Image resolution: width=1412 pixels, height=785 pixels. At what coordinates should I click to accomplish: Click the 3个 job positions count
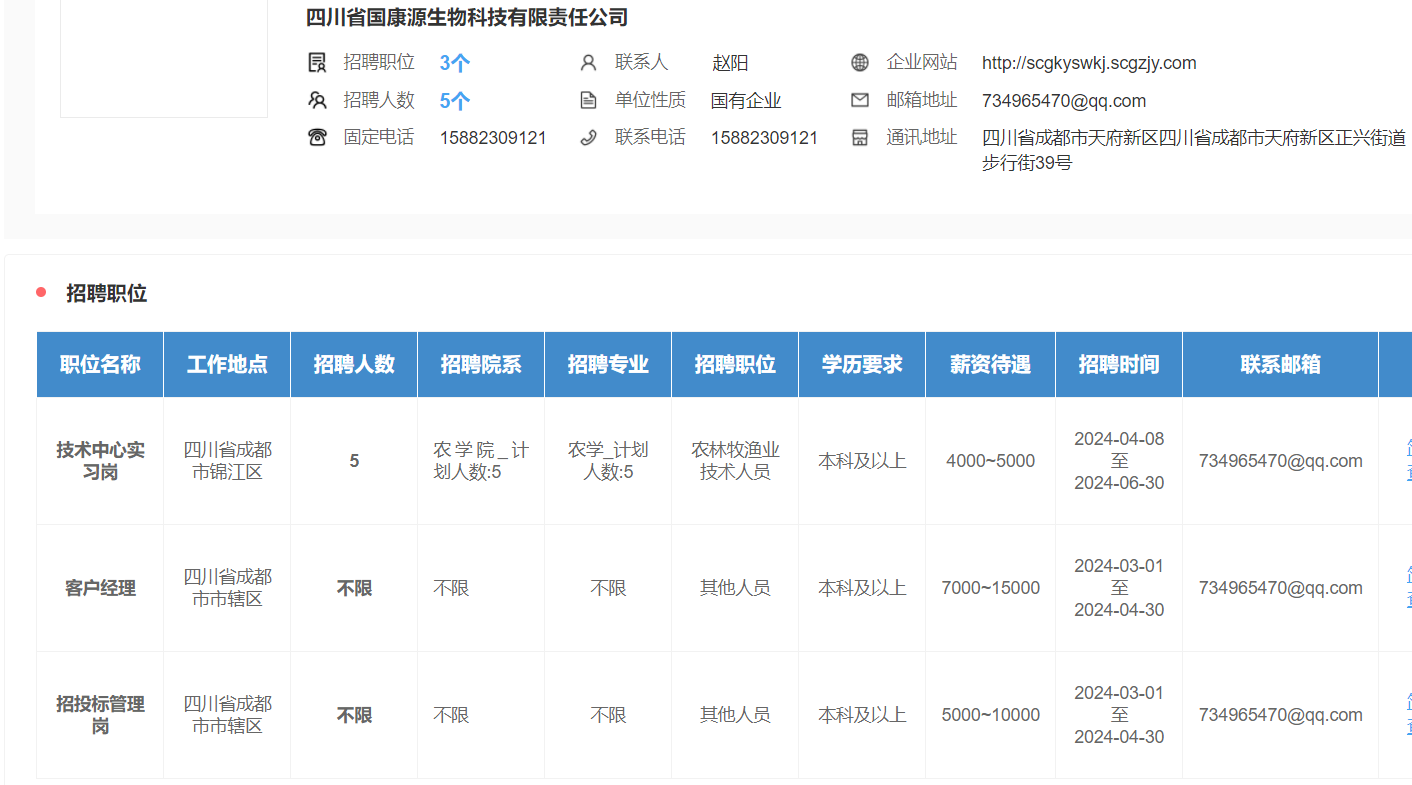click(454, 63)
